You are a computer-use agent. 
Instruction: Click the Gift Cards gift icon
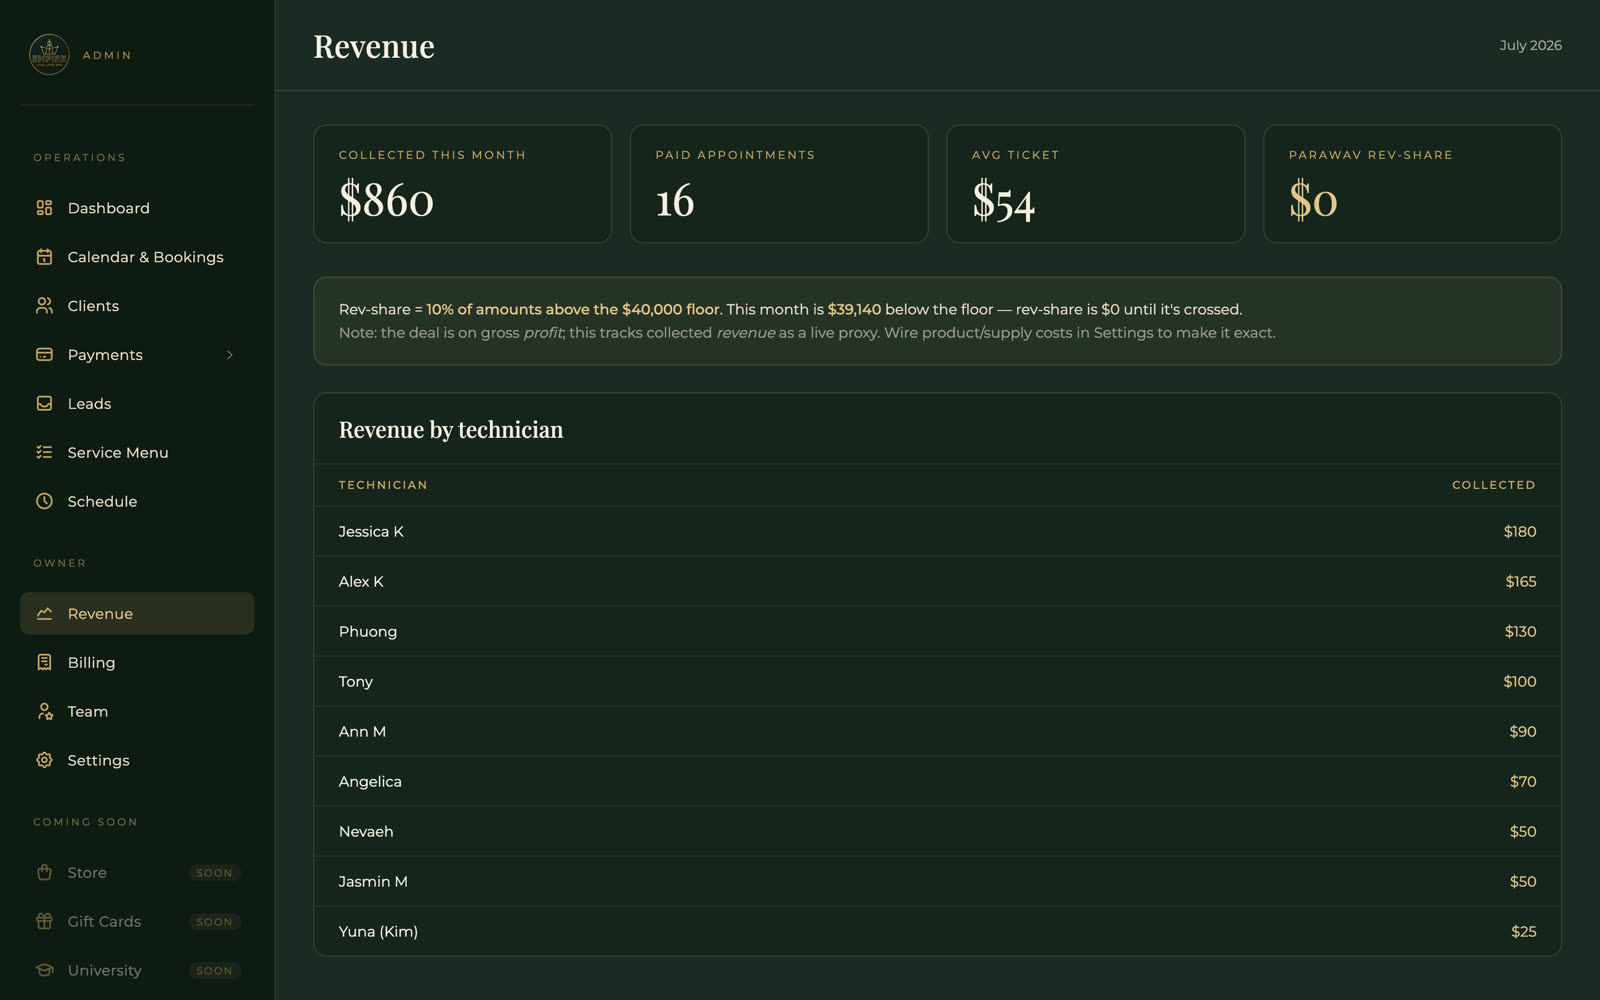[44, 922]
